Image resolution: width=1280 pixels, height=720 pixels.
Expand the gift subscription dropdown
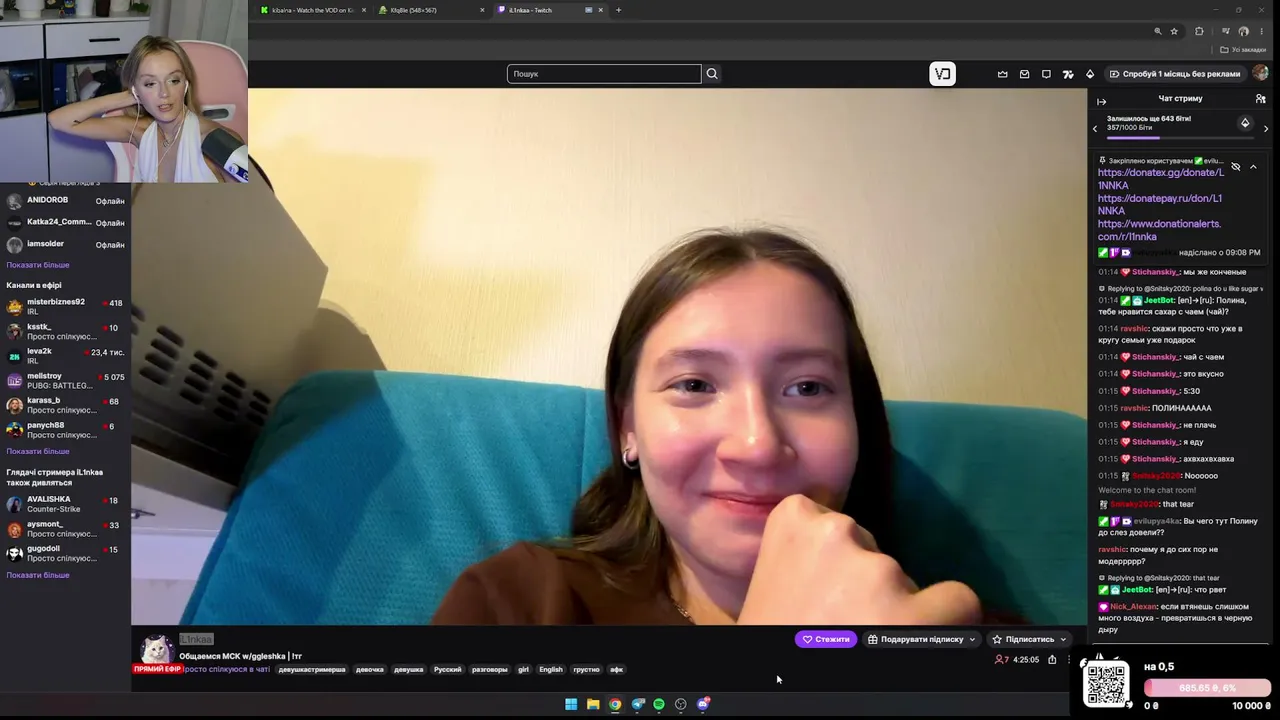coord(972,639)
